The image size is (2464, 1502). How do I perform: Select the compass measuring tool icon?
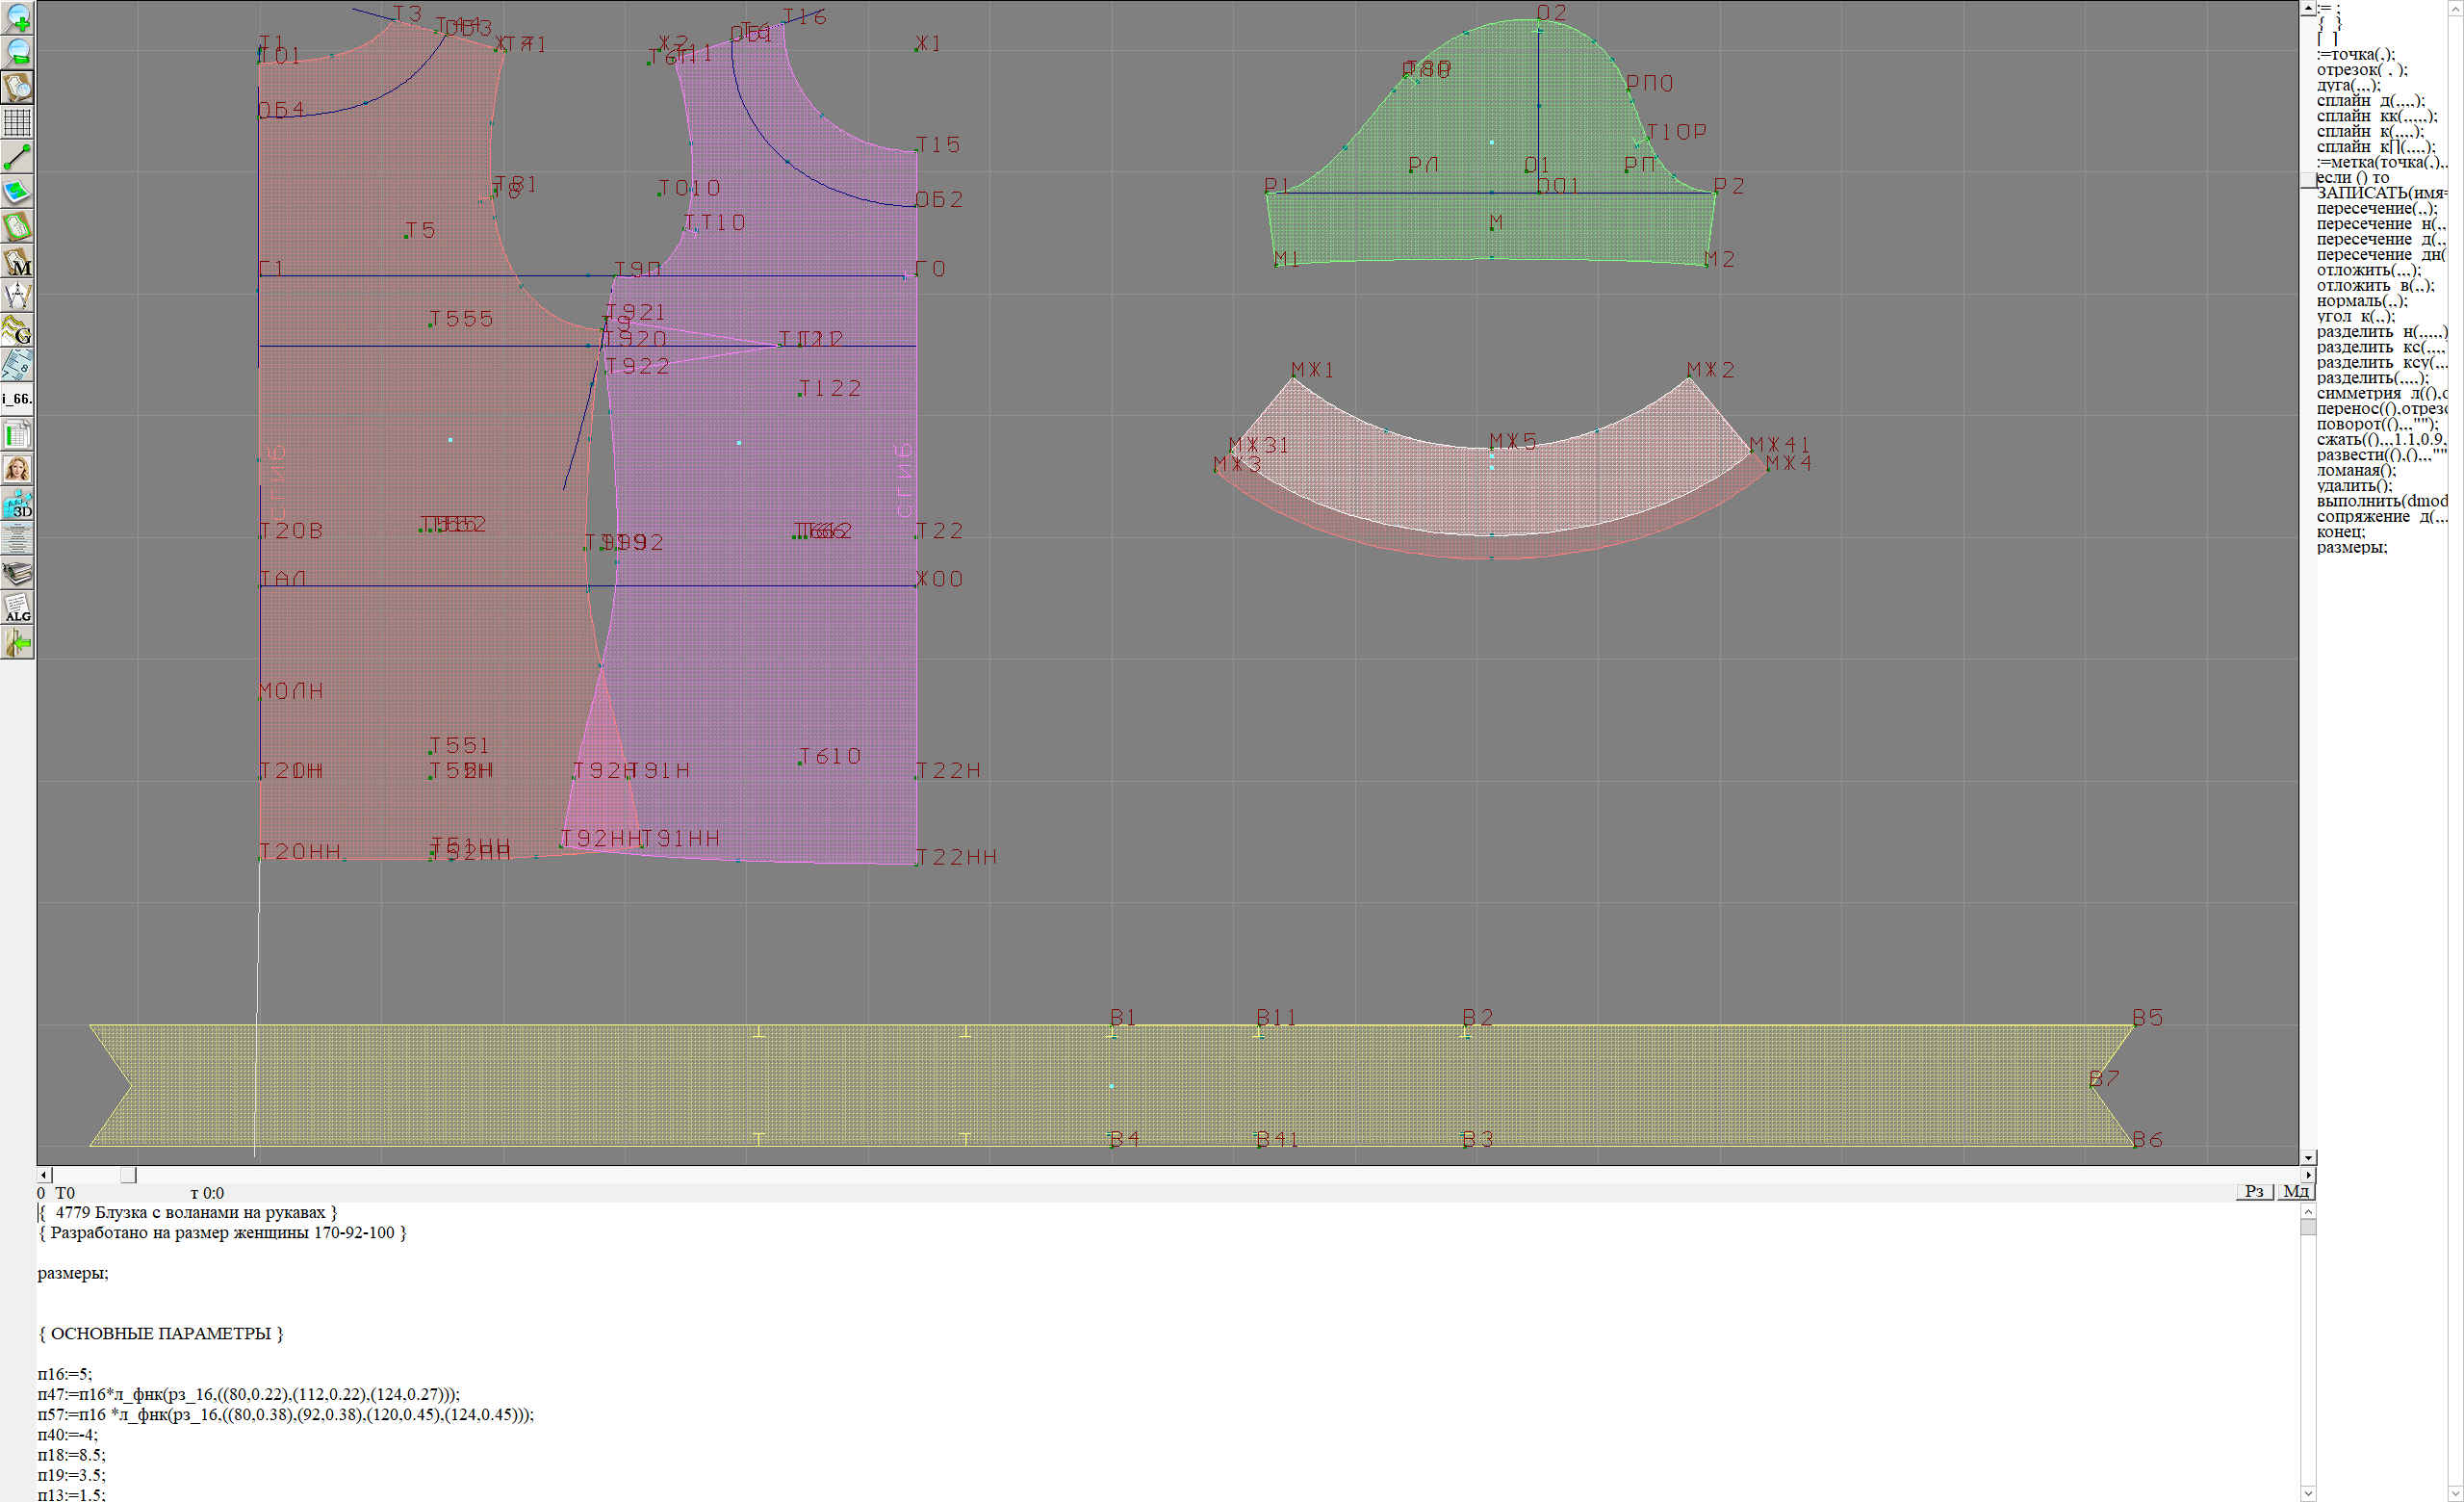(18, 296)
